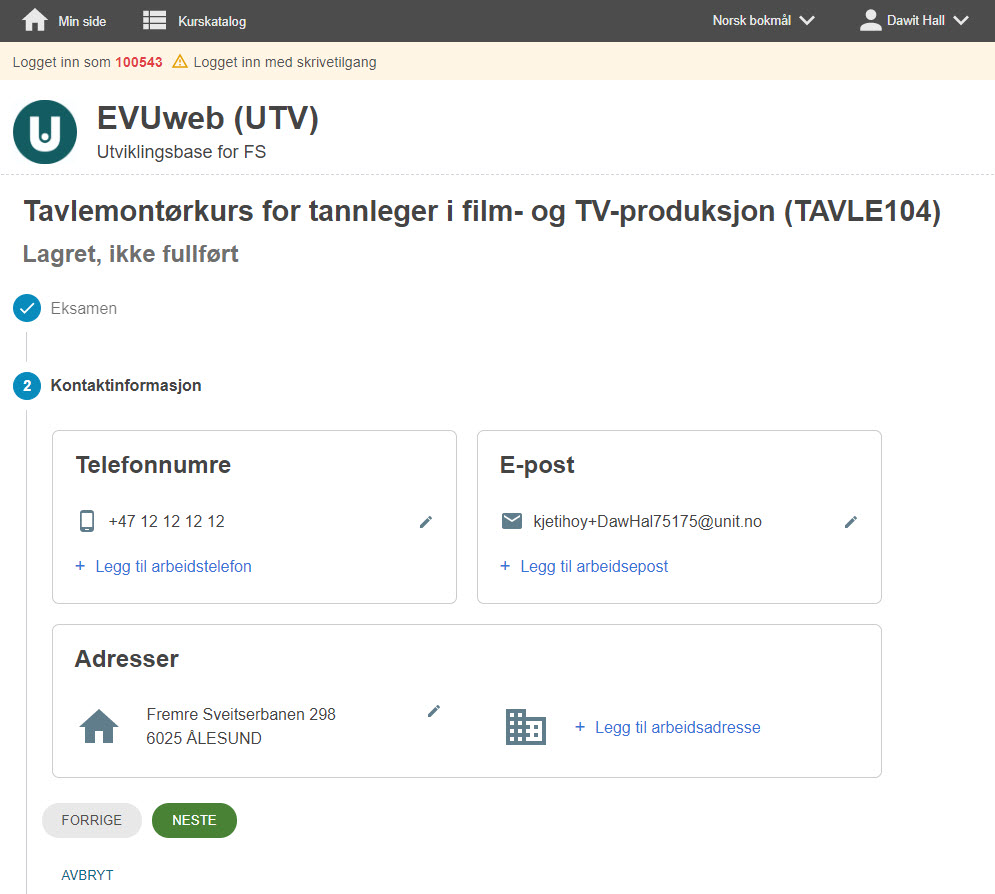Select the EVUweb (UTV) title
995x894 pixels.
(208, 118)
